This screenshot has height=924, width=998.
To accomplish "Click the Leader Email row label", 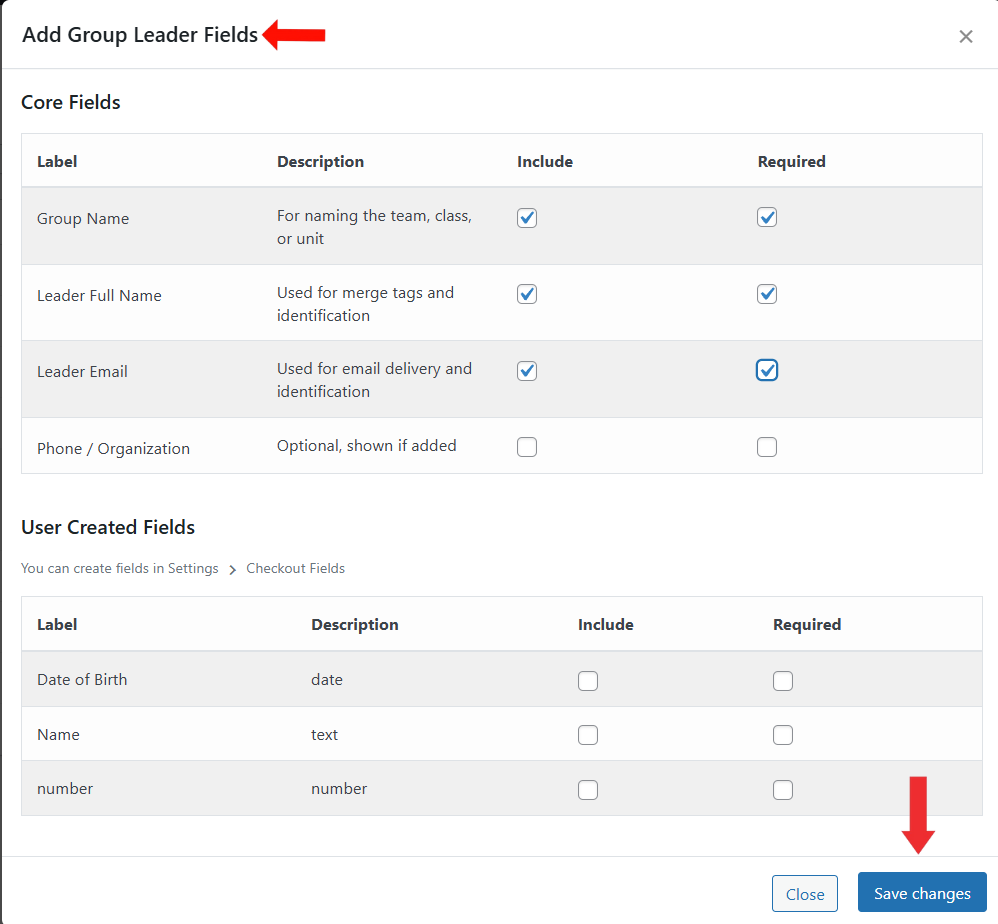I will point(82,372).
